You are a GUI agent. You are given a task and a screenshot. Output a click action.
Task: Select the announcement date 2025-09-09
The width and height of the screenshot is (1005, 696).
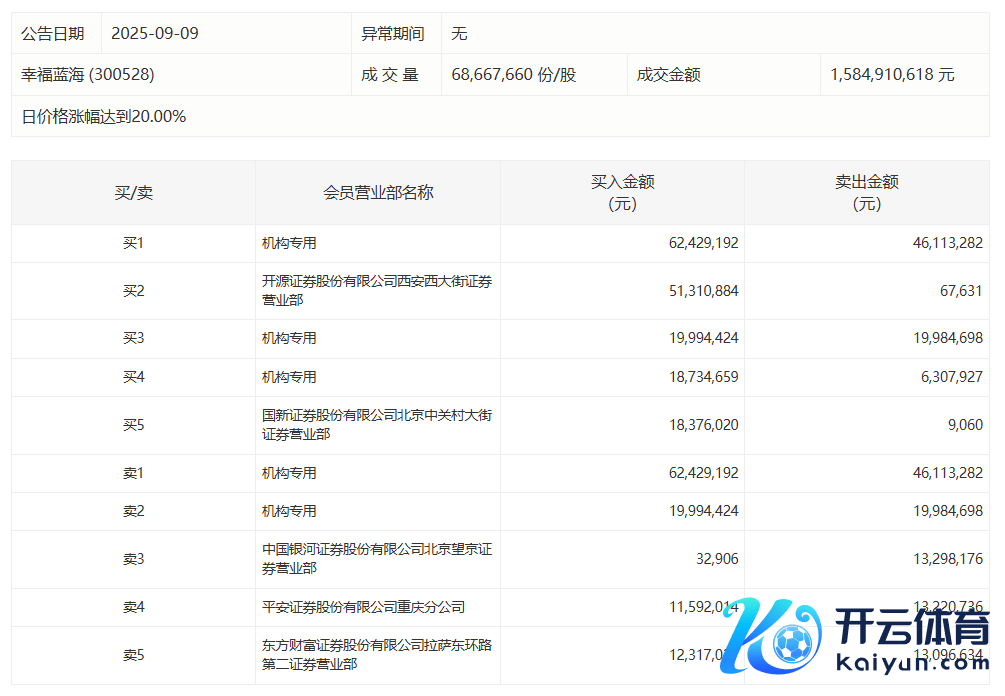[x=155, y=34]
